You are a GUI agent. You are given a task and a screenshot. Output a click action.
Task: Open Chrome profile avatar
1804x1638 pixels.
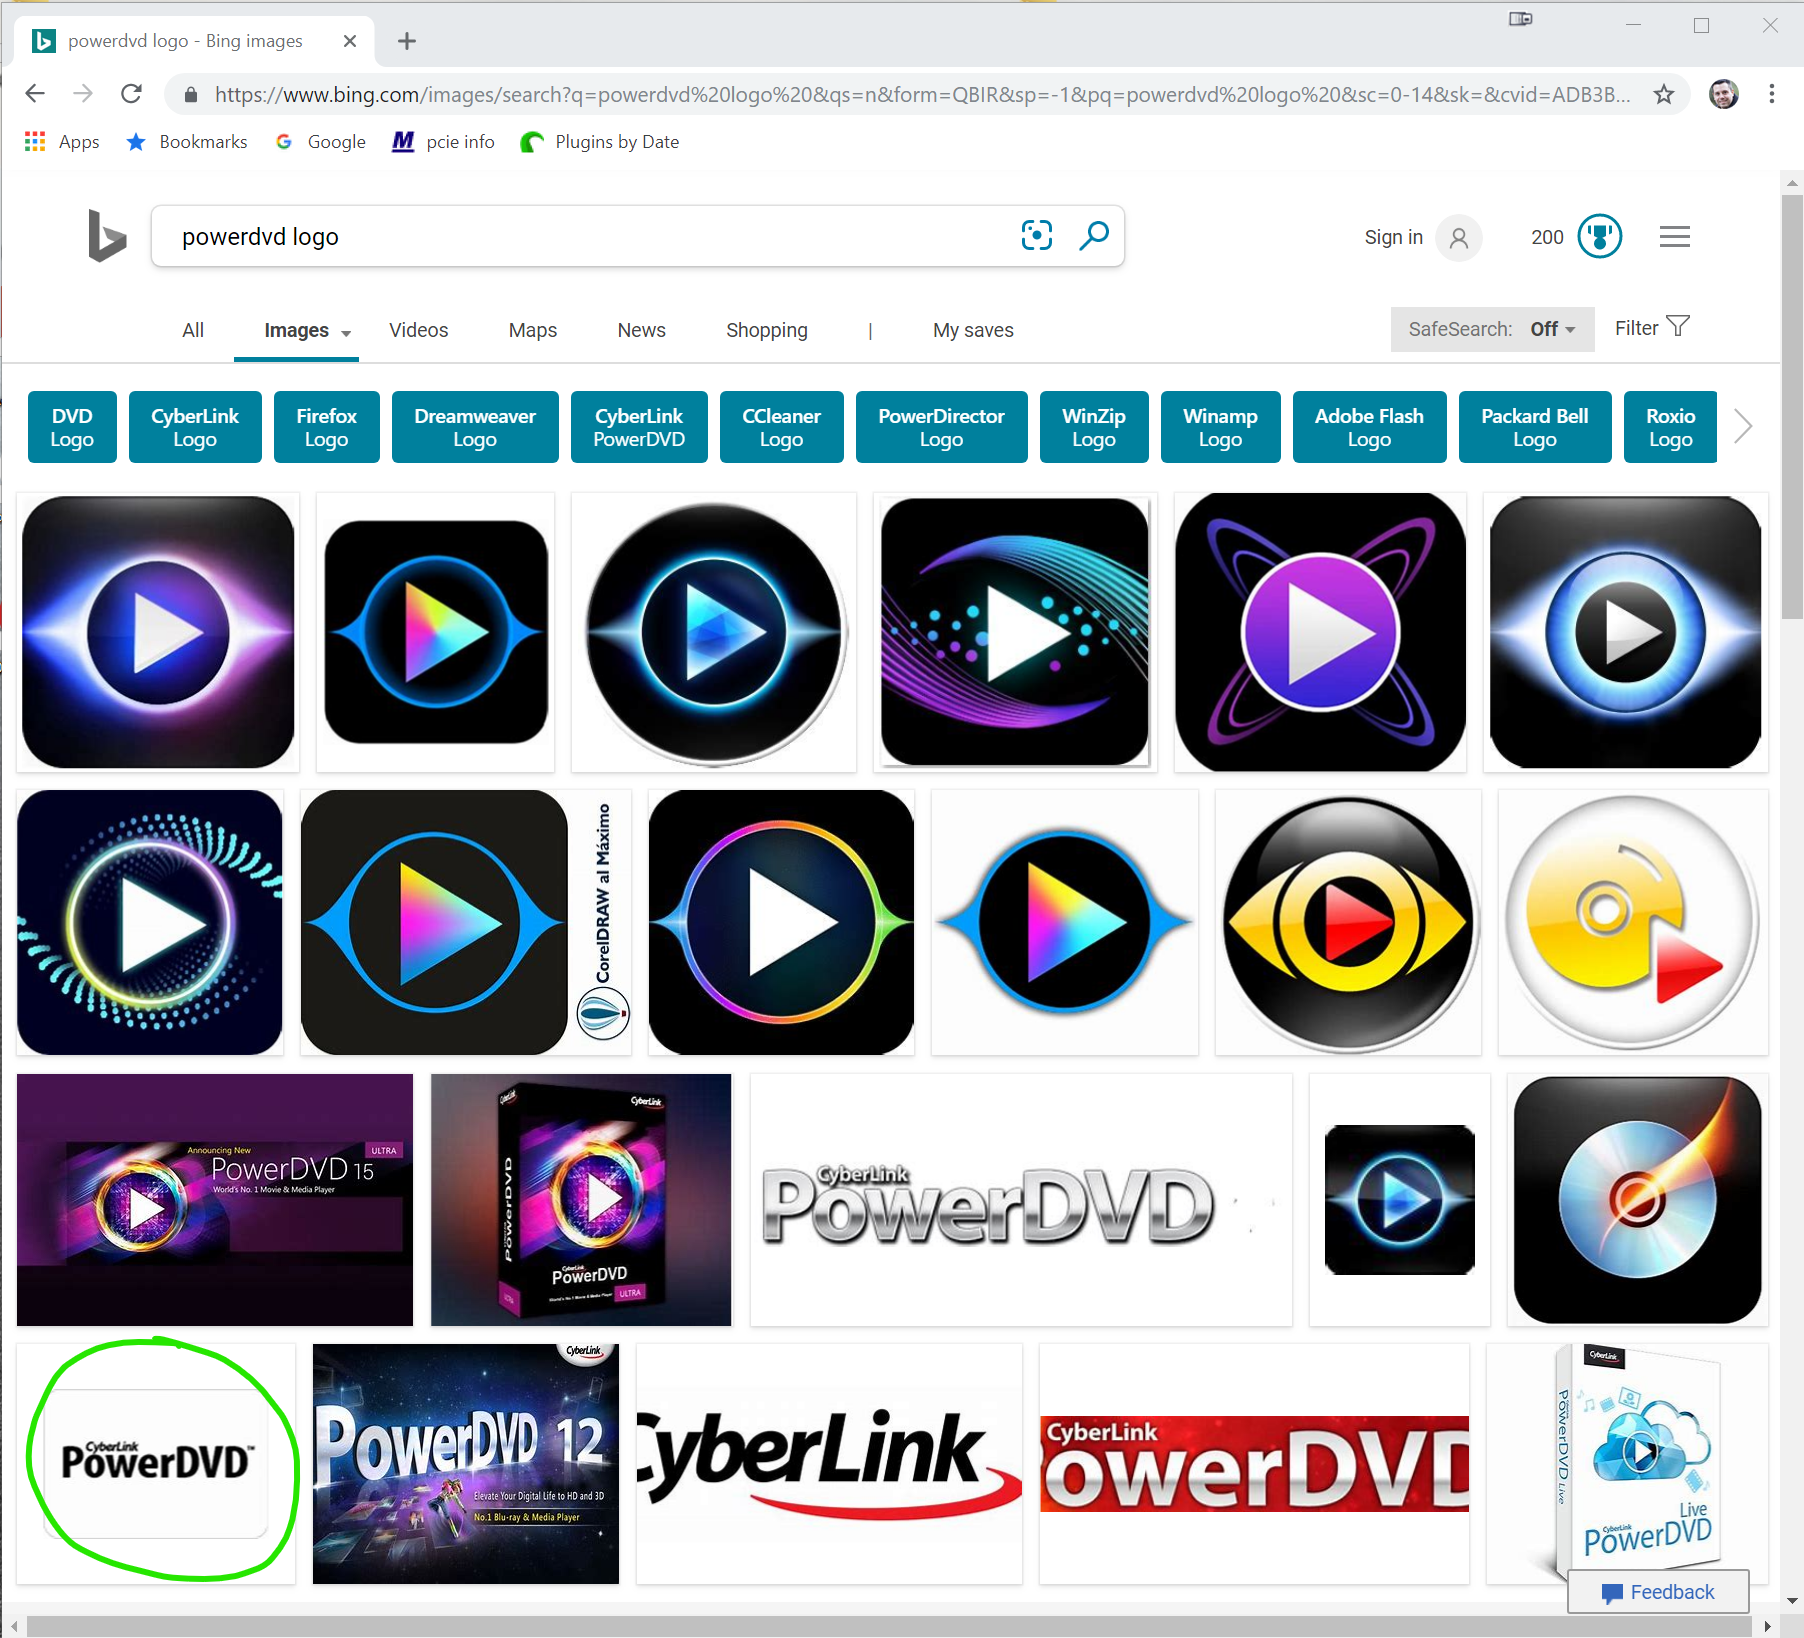tap(1724, 94)
